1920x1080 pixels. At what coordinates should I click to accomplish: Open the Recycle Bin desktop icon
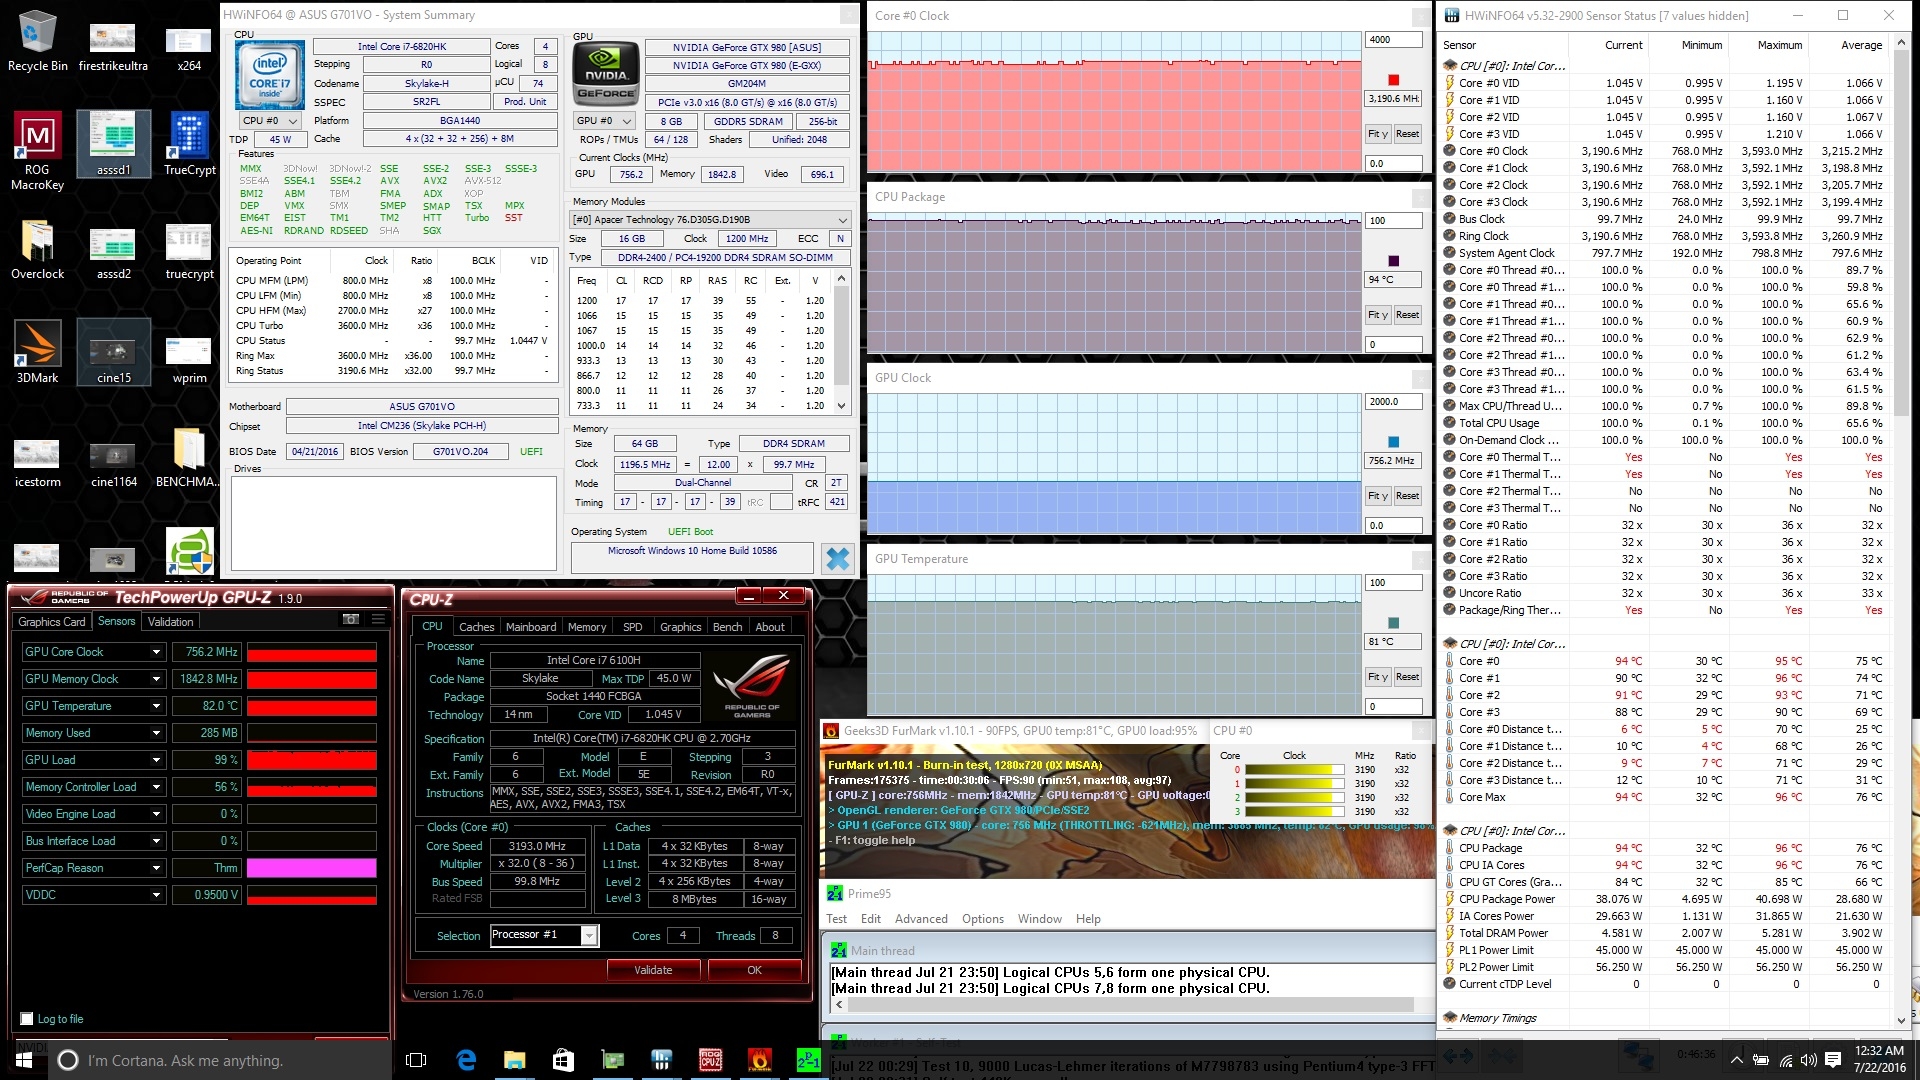pos(37,42)
